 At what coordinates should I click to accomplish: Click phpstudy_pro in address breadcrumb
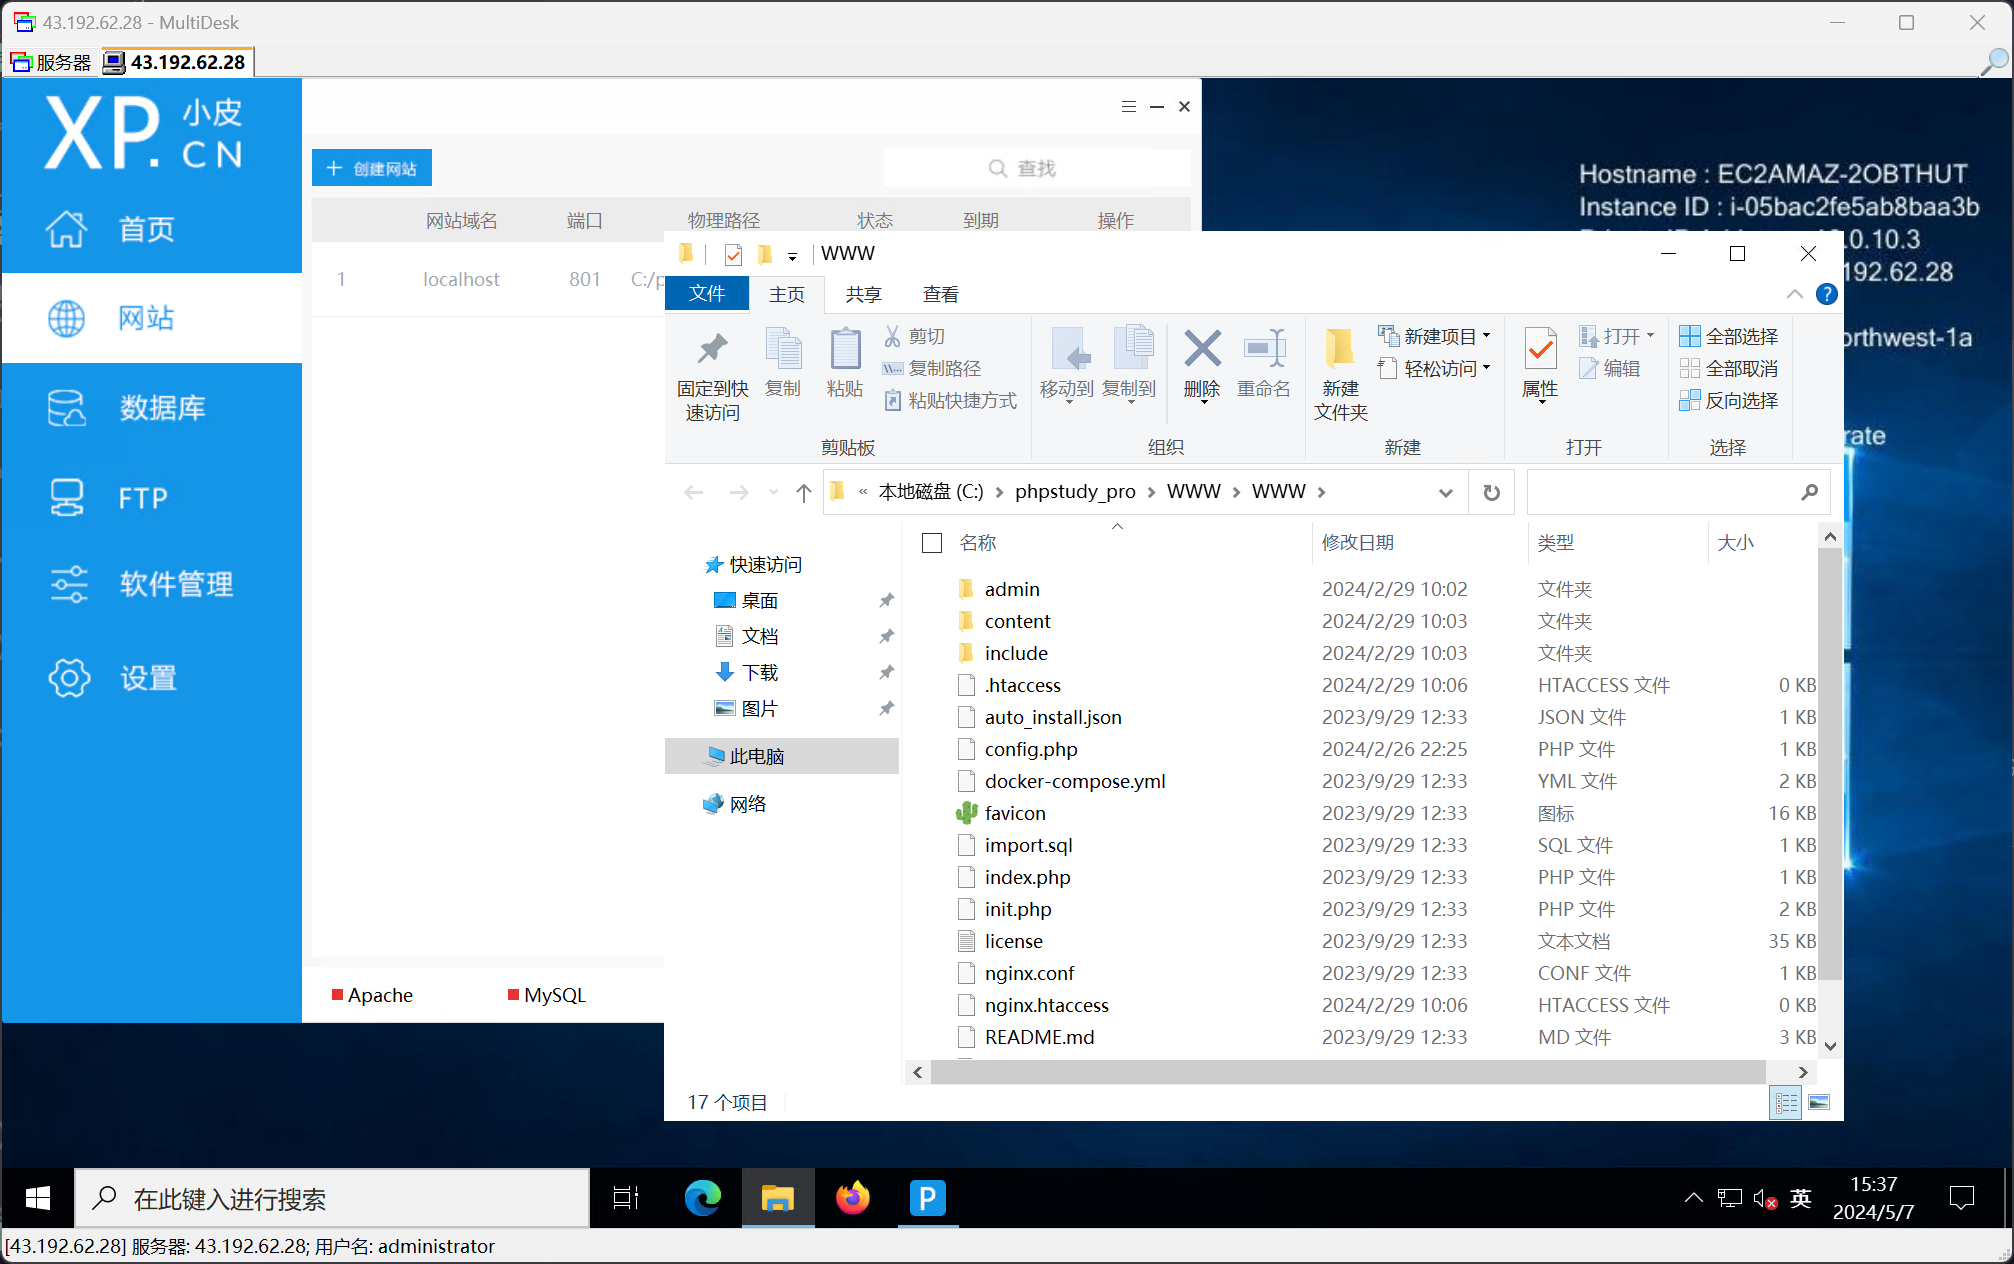pyautogui.click(x=1075, y=492)
